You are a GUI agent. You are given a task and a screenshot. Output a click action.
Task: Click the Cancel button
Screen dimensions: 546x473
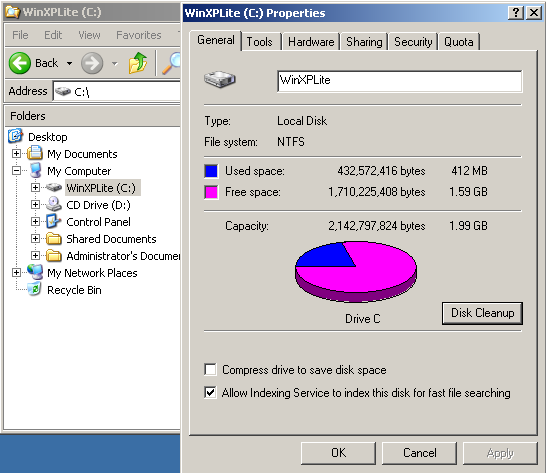coord(420,453)
